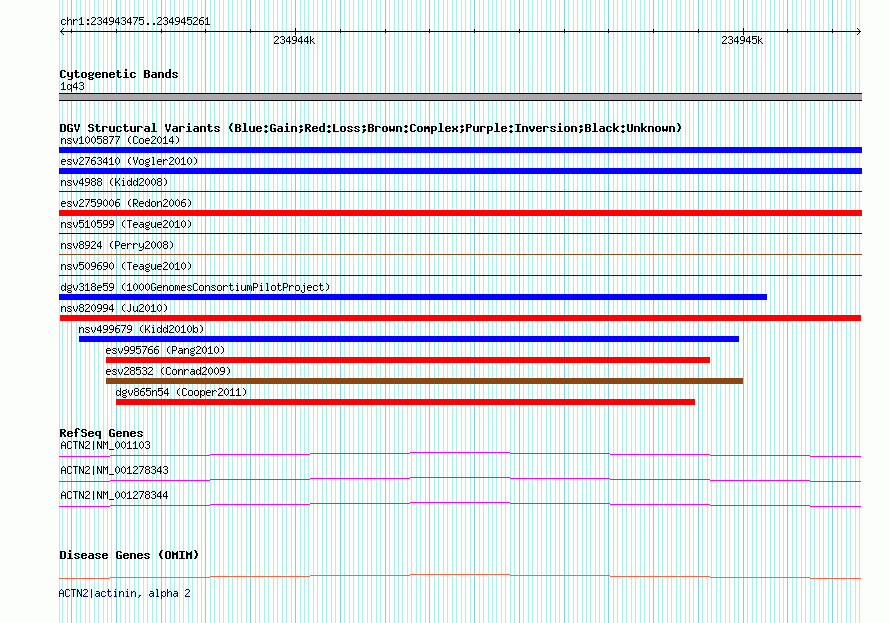Click the blue bar for nsv1005877

click(460, 150)
